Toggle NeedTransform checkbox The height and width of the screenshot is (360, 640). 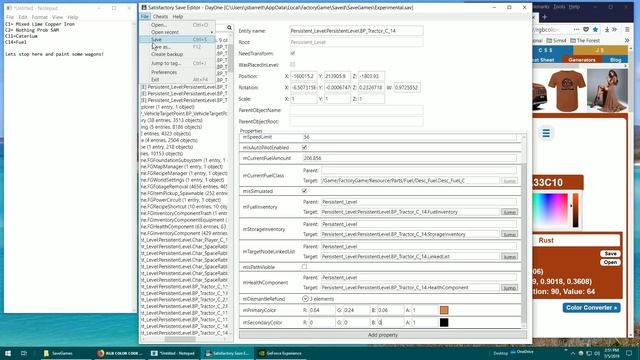click(x=293, y=53)
